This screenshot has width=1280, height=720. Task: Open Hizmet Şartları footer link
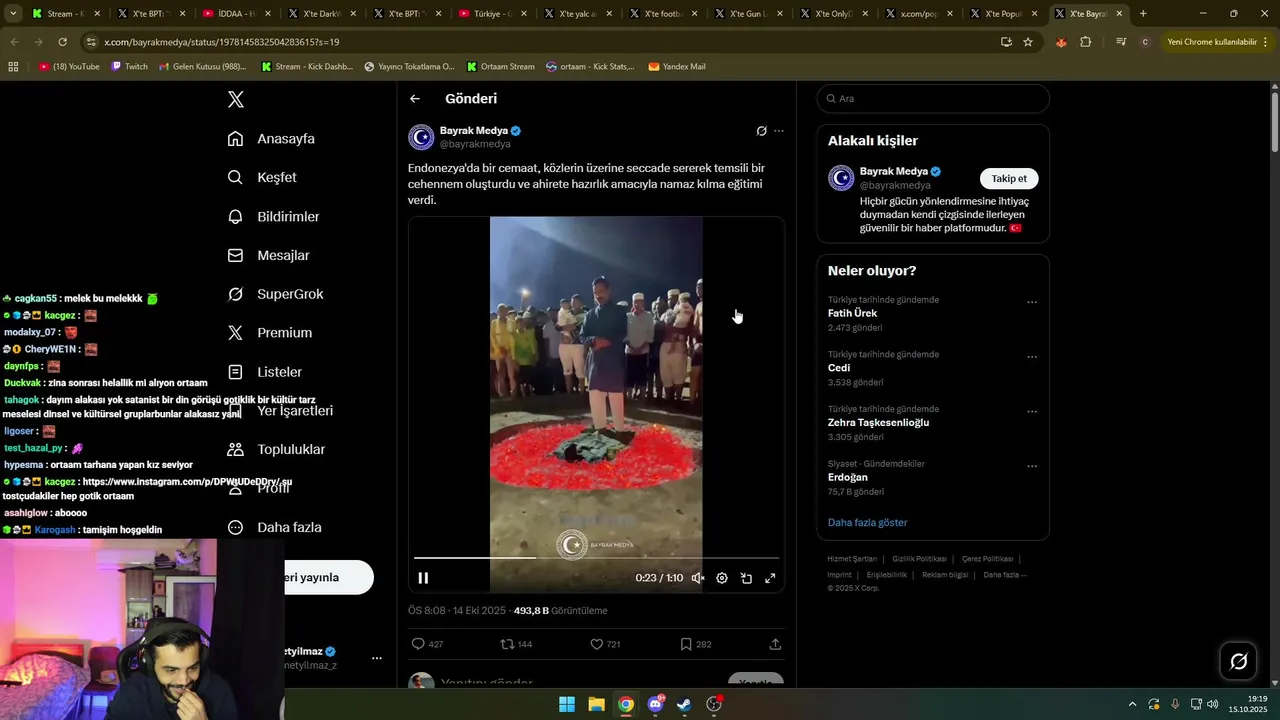coord(852,559)
